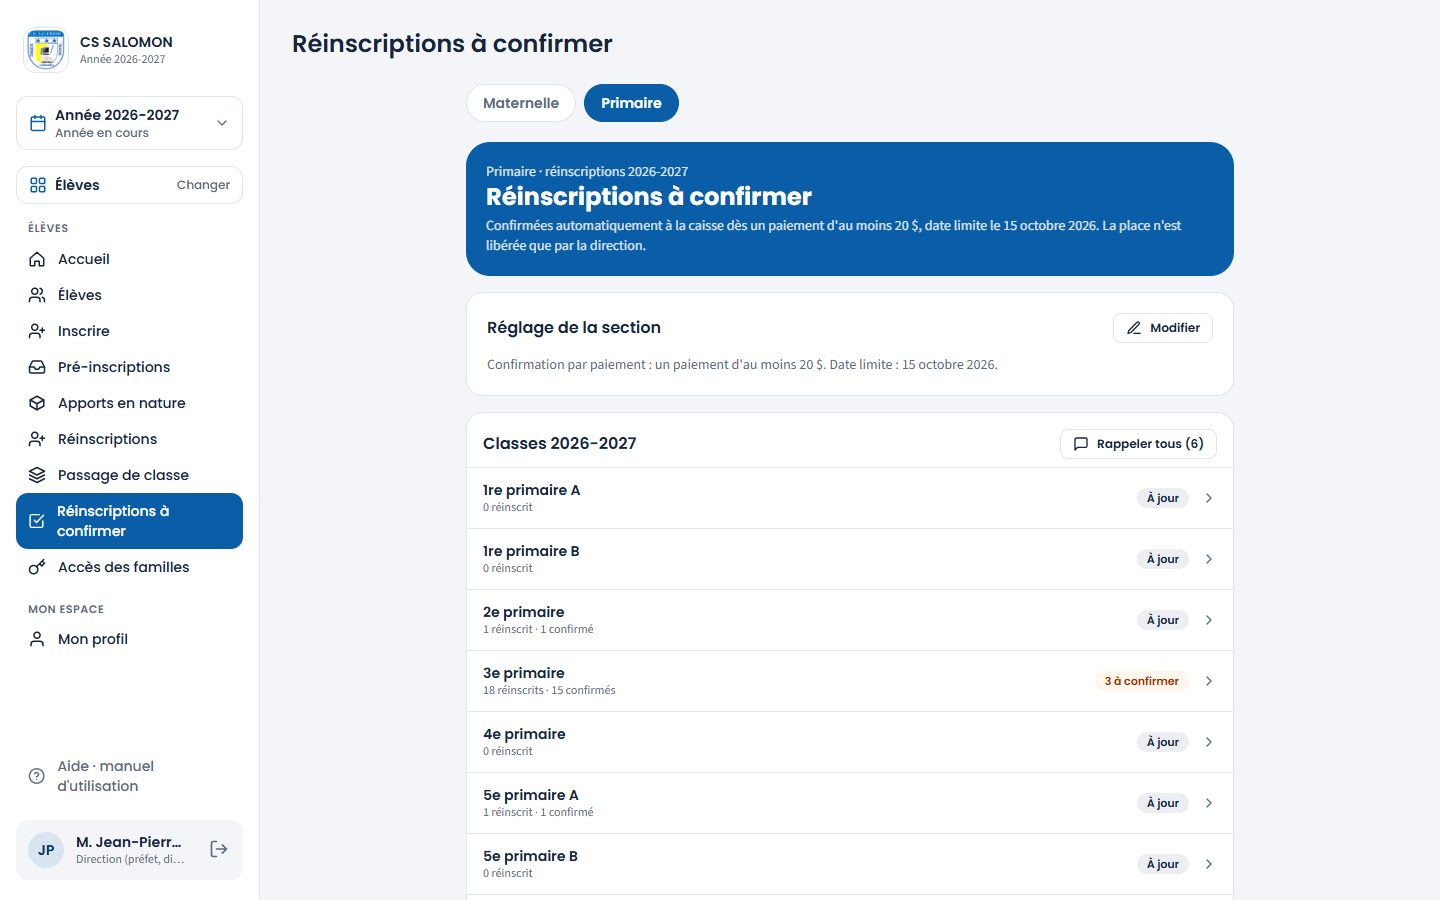The image size is (1440, 900).
Task: Expand the 4e primaire row chevron
Action: 1209,742
